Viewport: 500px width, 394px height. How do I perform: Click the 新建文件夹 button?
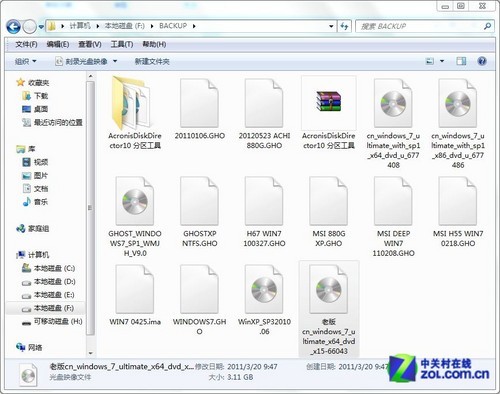(152, 61)
